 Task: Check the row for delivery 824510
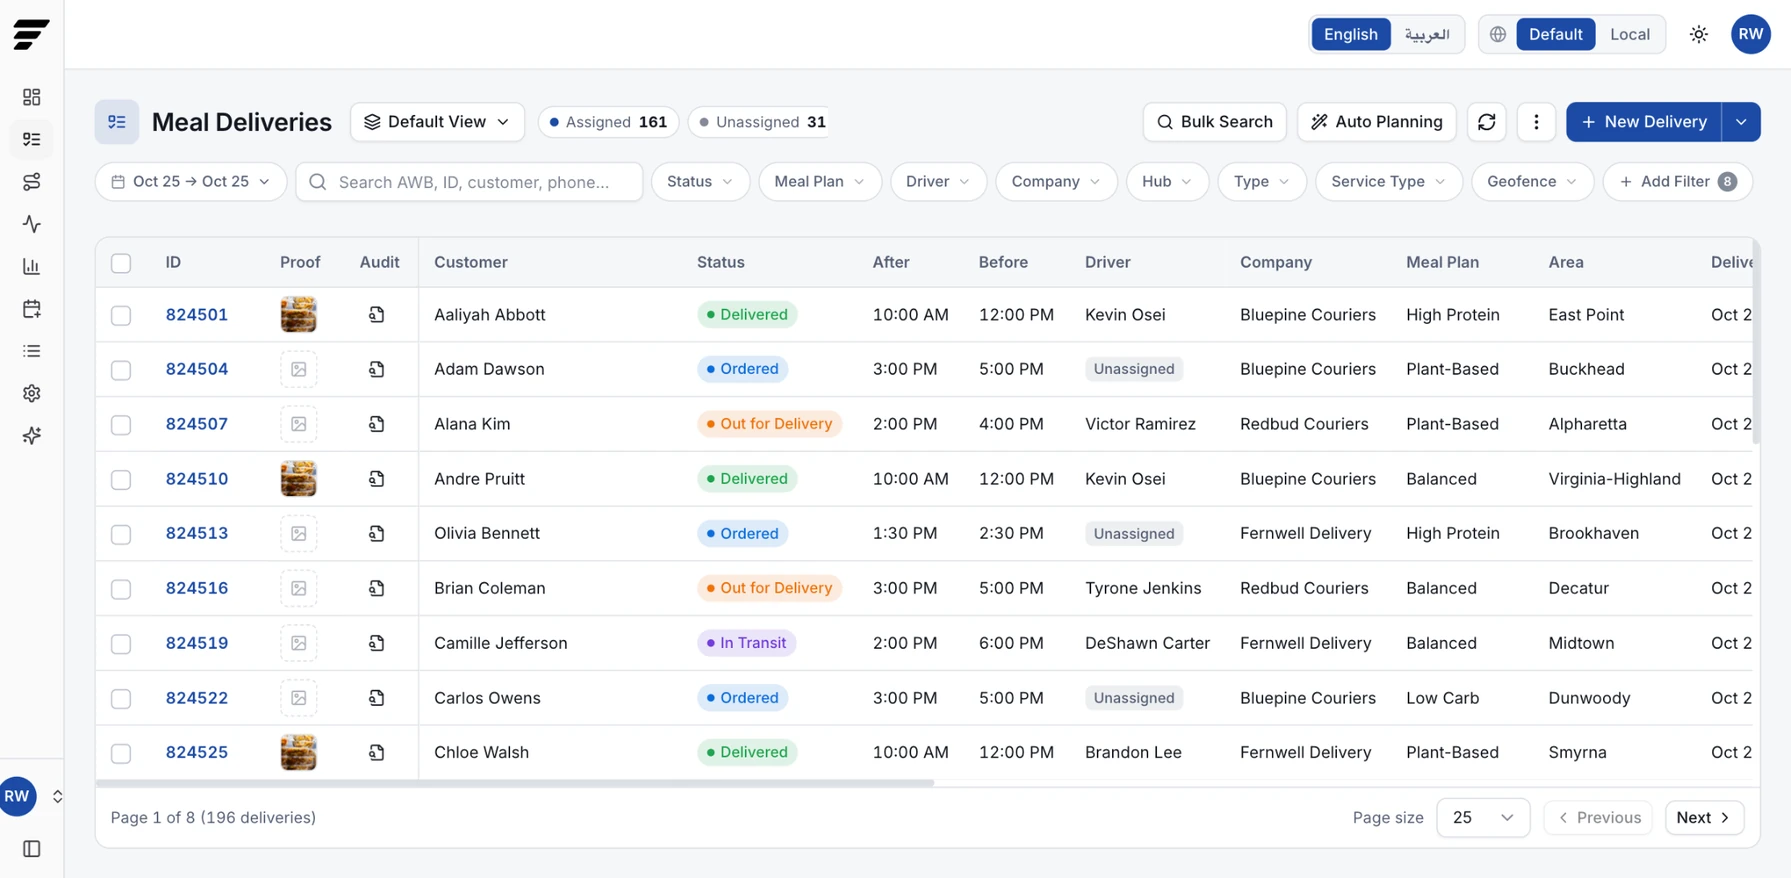tap(121, 479)
